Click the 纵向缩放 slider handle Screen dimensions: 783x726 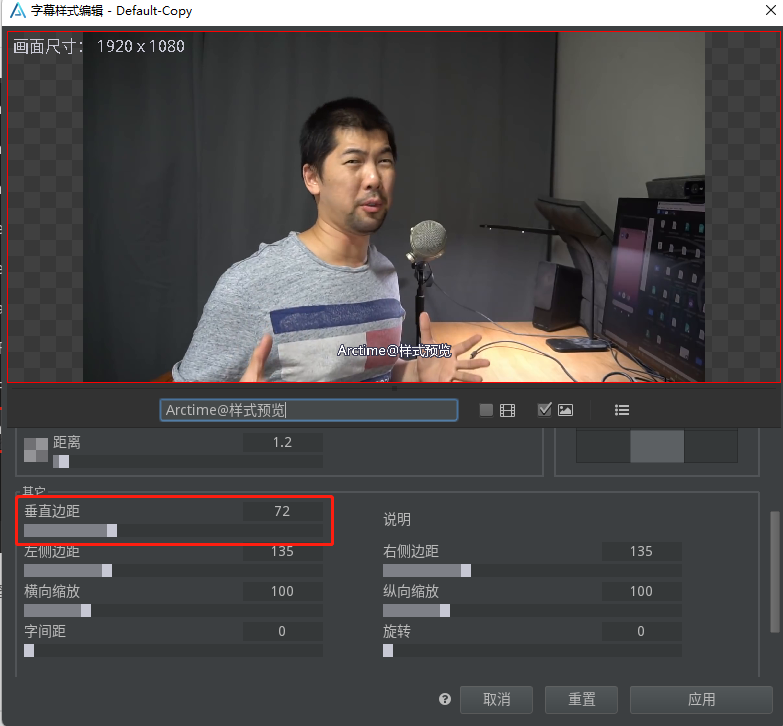[445, 610]
